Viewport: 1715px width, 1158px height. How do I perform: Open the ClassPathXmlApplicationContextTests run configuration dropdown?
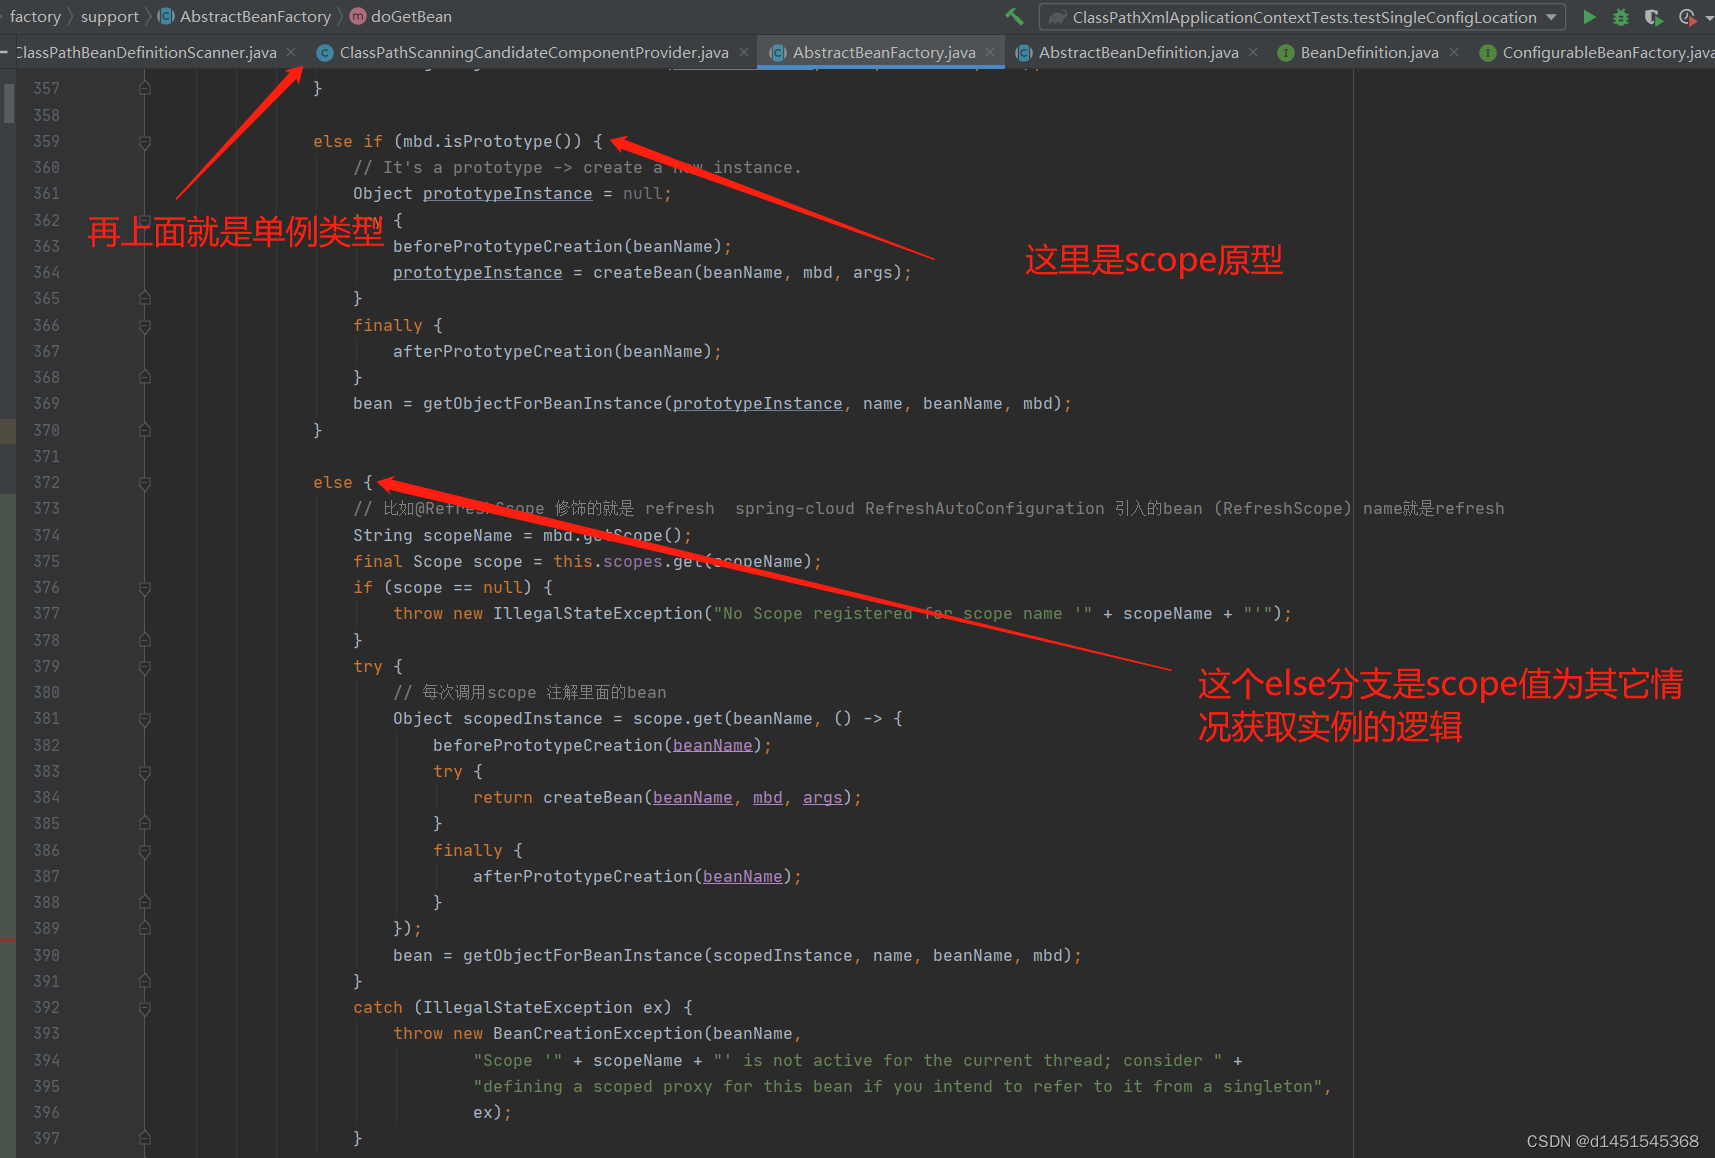click(1302, 17)
